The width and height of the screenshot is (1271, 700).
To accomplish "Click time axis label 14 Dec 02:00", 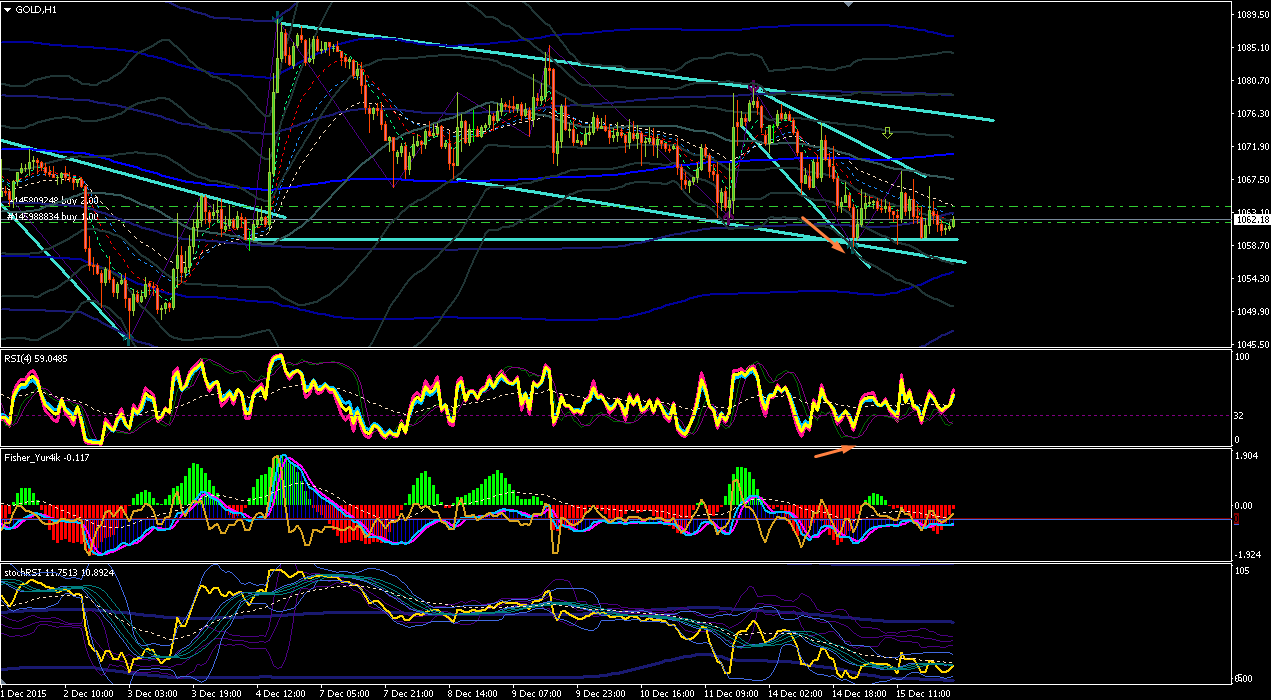I will pyautogui.click(x=797, y=692).
